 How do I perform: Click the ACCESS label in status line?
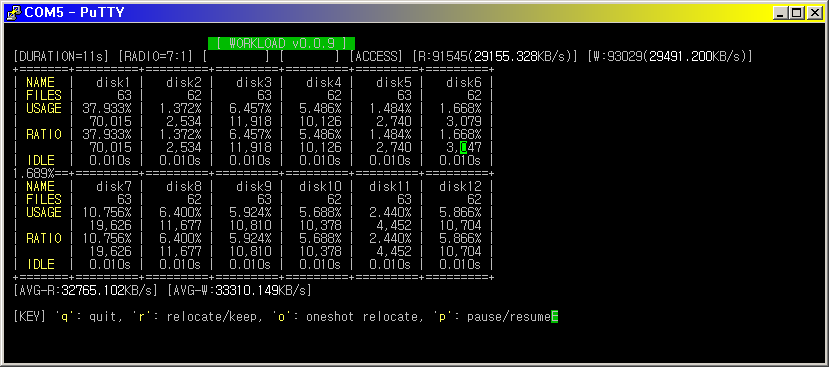pos(376,57)
